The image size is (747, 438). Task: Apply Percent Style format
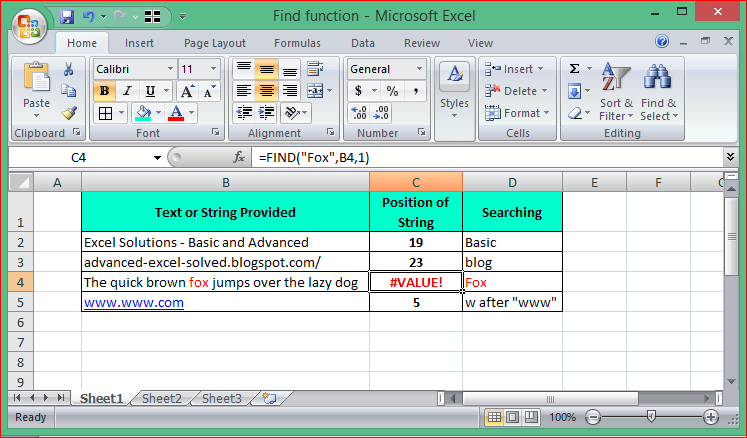(x=393, y=91)
